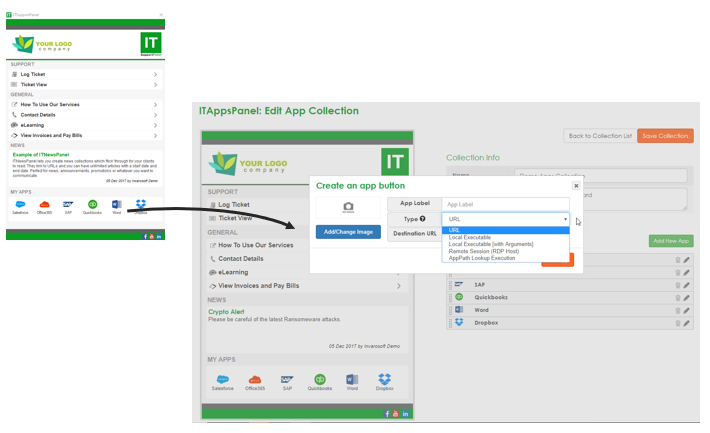Pick AppPath Lookup Execution option
The width and height of the screenshot is (710, 433).
tap(483, 258)
